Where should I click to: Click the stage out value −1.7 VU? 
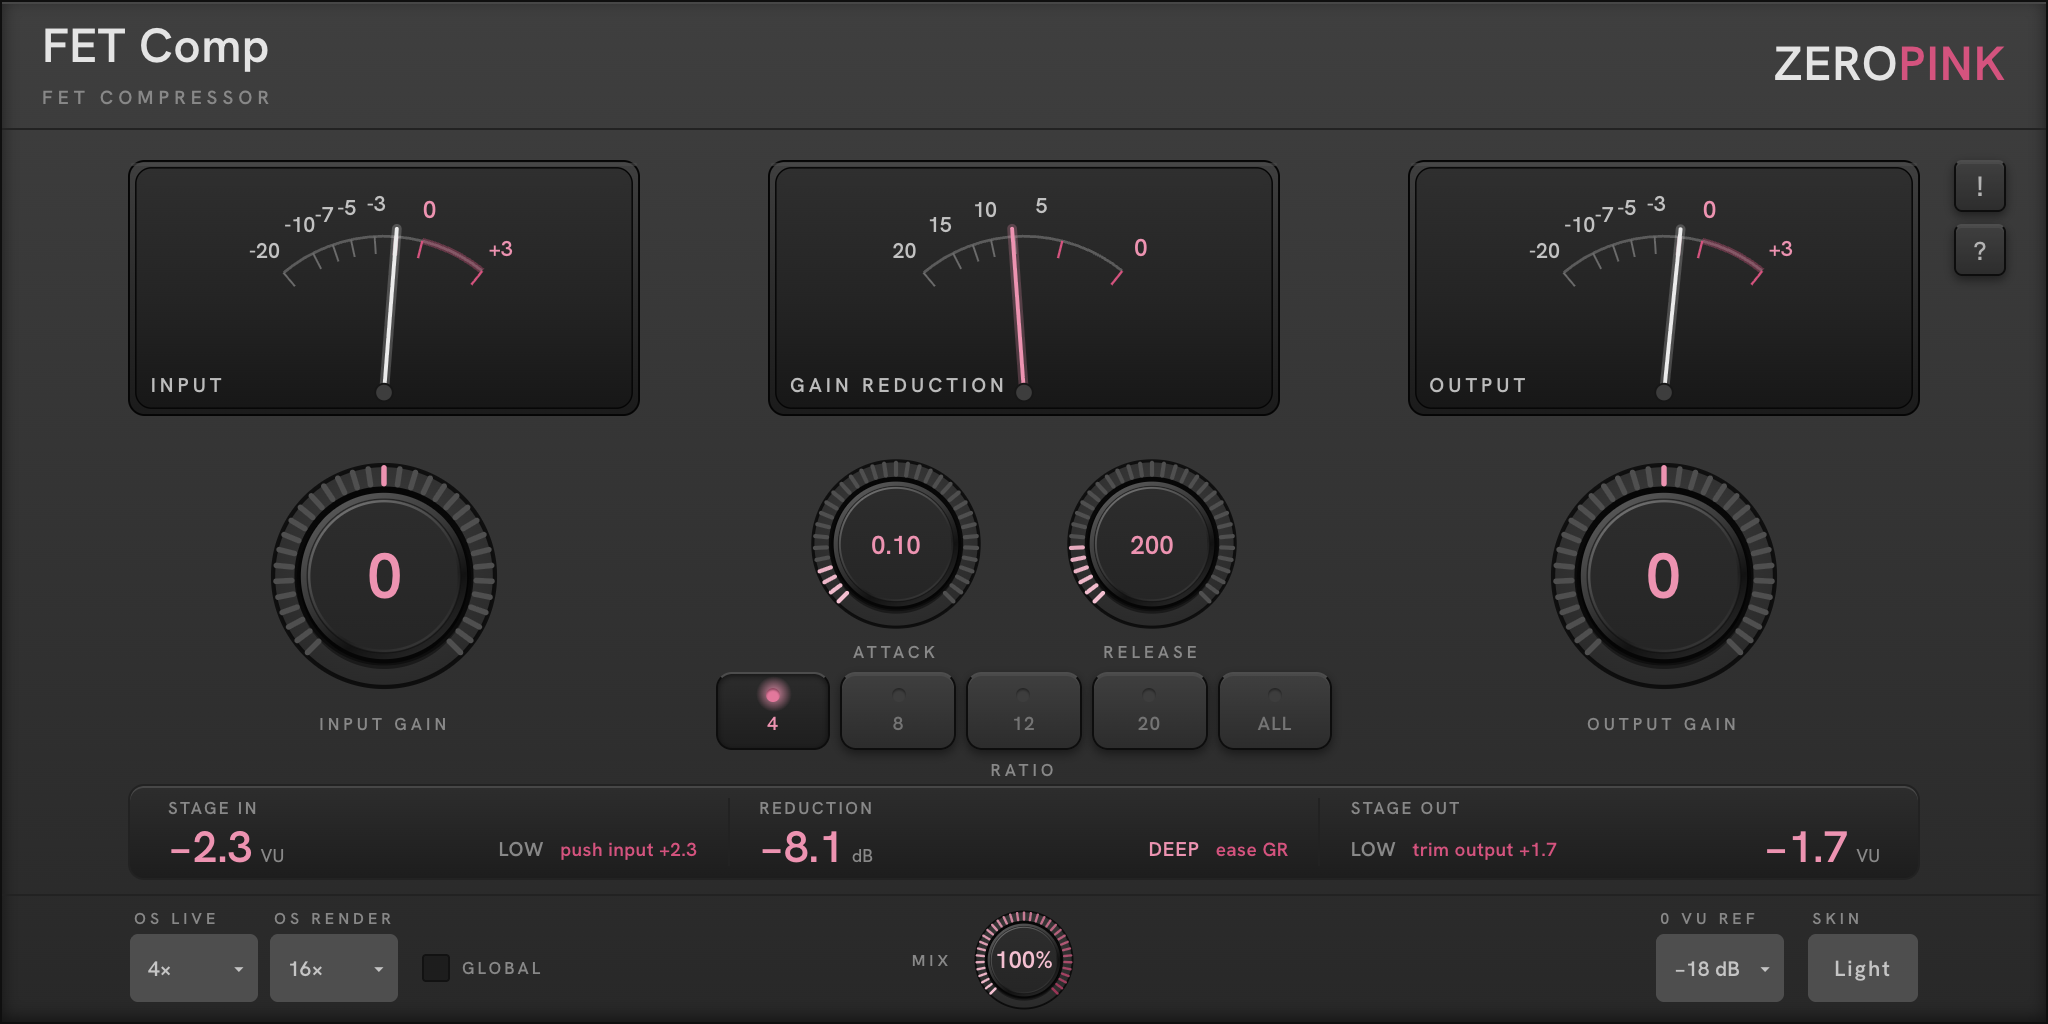tap(1822, 848)
